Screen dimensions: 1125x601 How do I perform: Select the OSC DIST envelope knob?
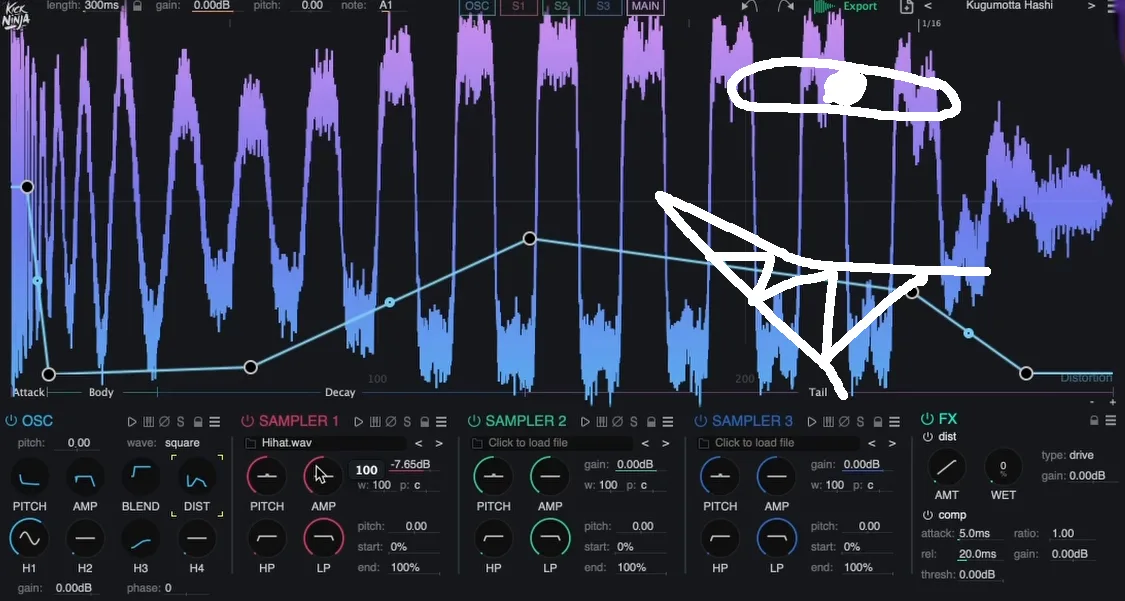pyautogui.click(x=197, y=477)
